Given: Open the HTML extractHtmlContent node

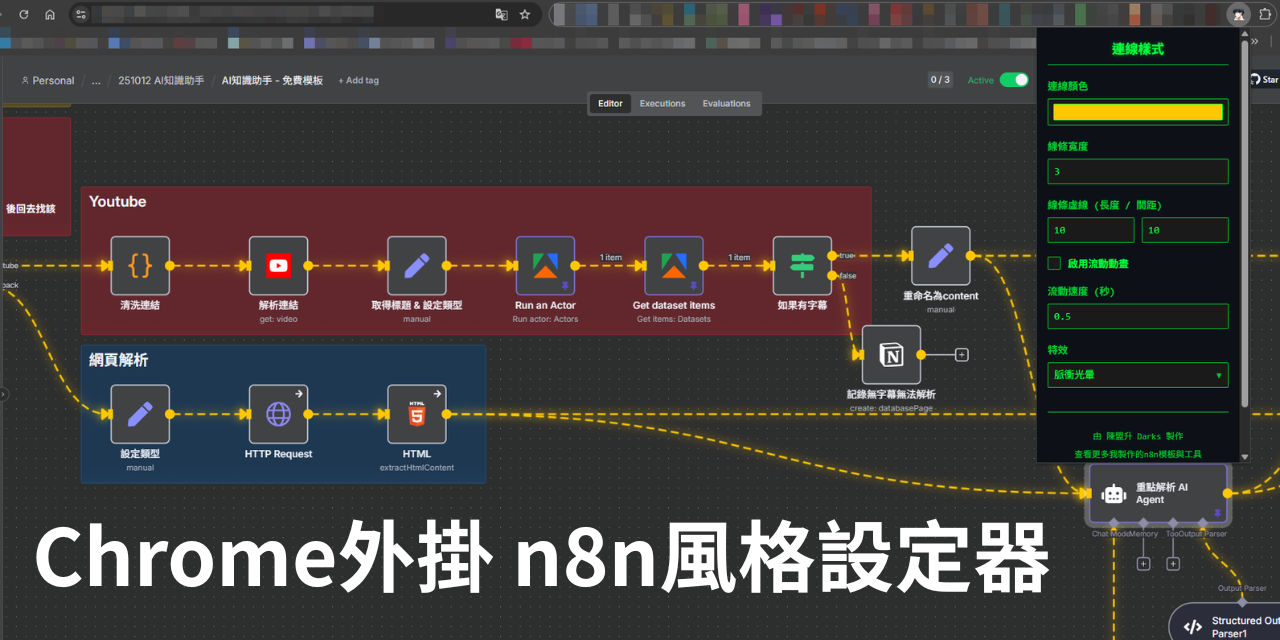Looking at the screenshot, I should tap(417, 414).
